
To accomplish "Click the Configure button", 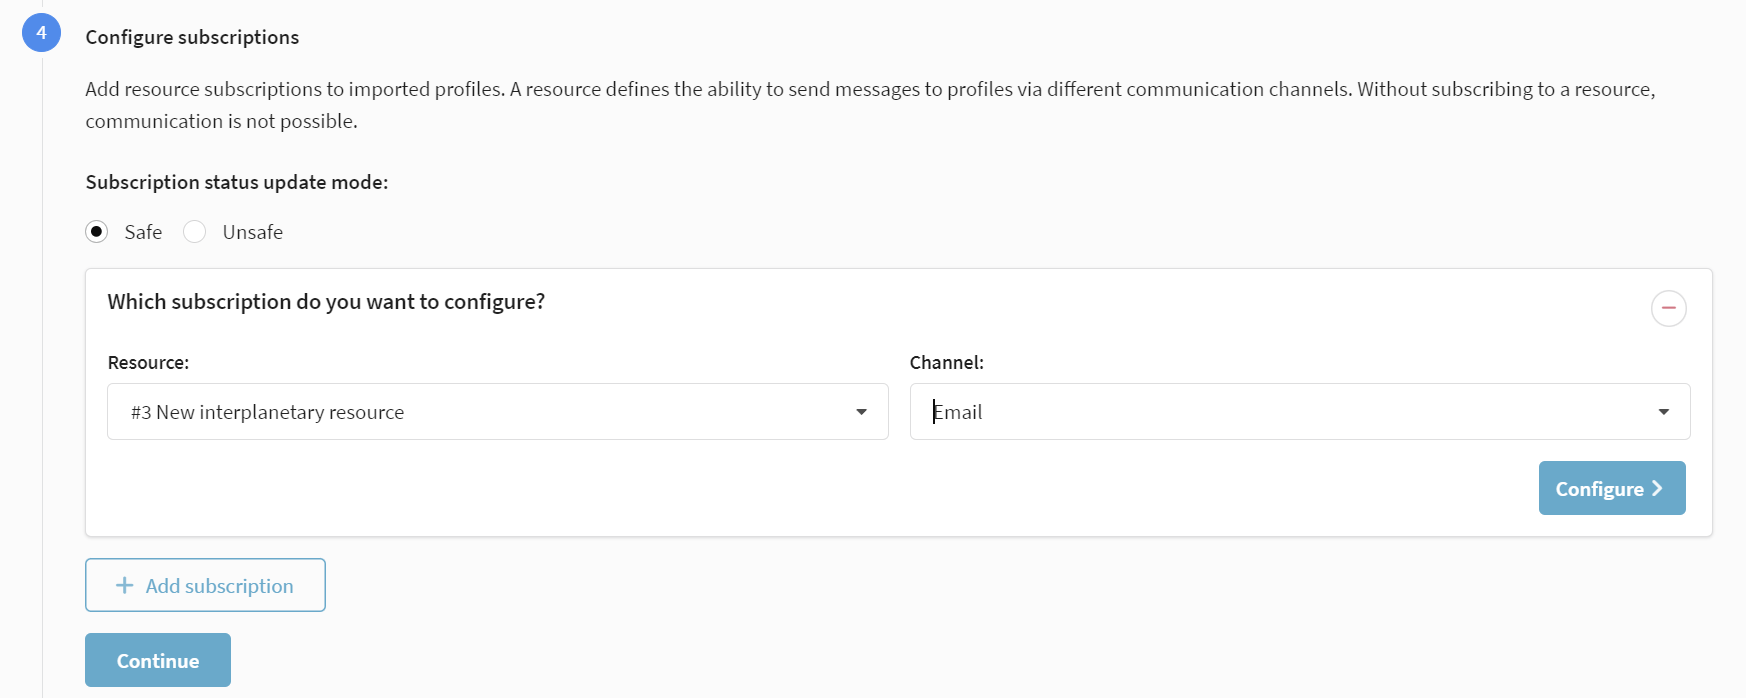I will click(1612, 488).
